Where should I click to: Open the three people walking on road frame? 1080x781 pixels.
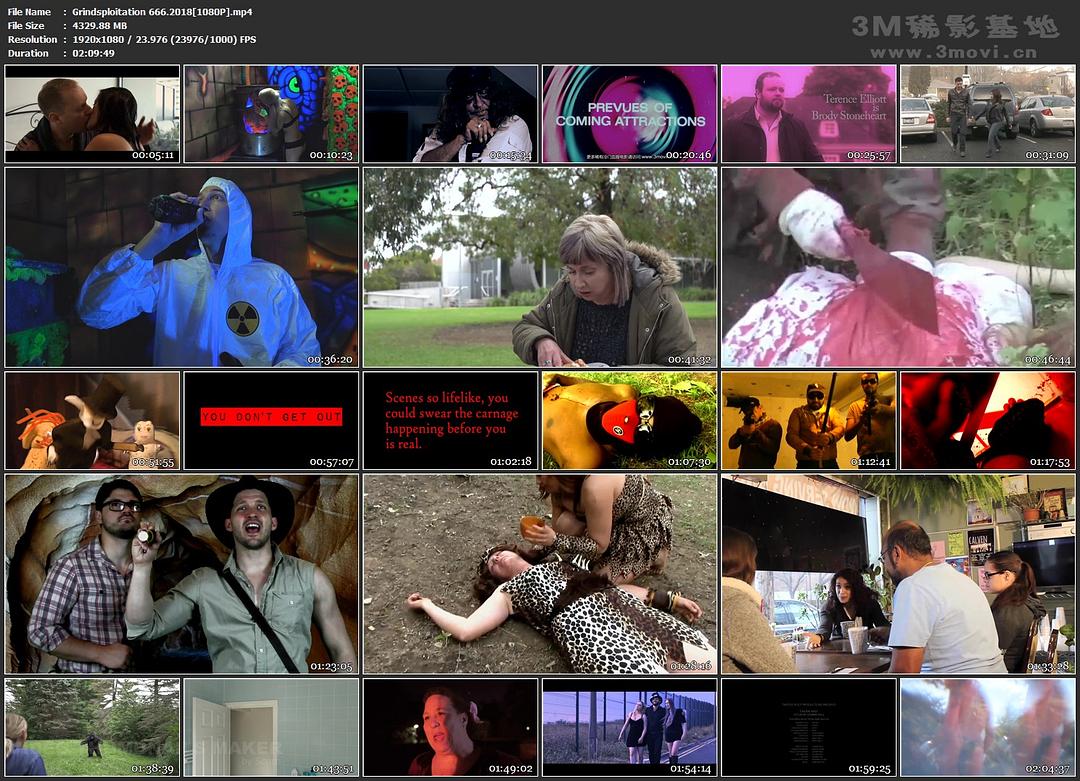[629, 727]
